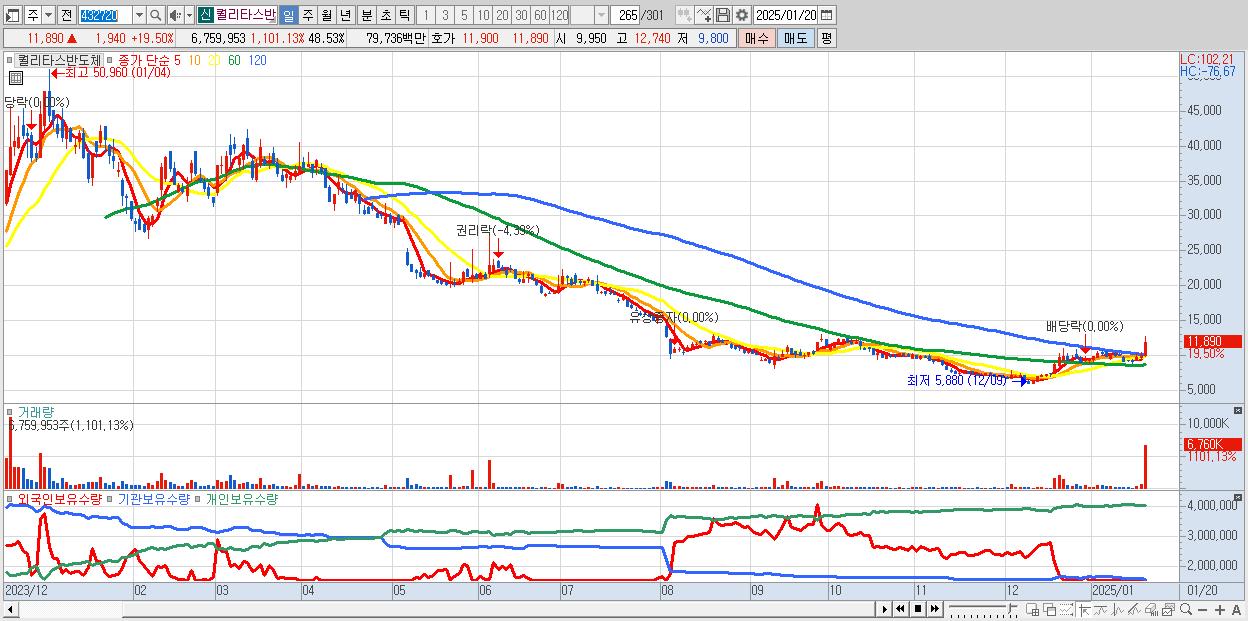Select the second 초 period toggle
Image resolution: width=1248 pixels, height=621 pixels.
tap(385, 15)
